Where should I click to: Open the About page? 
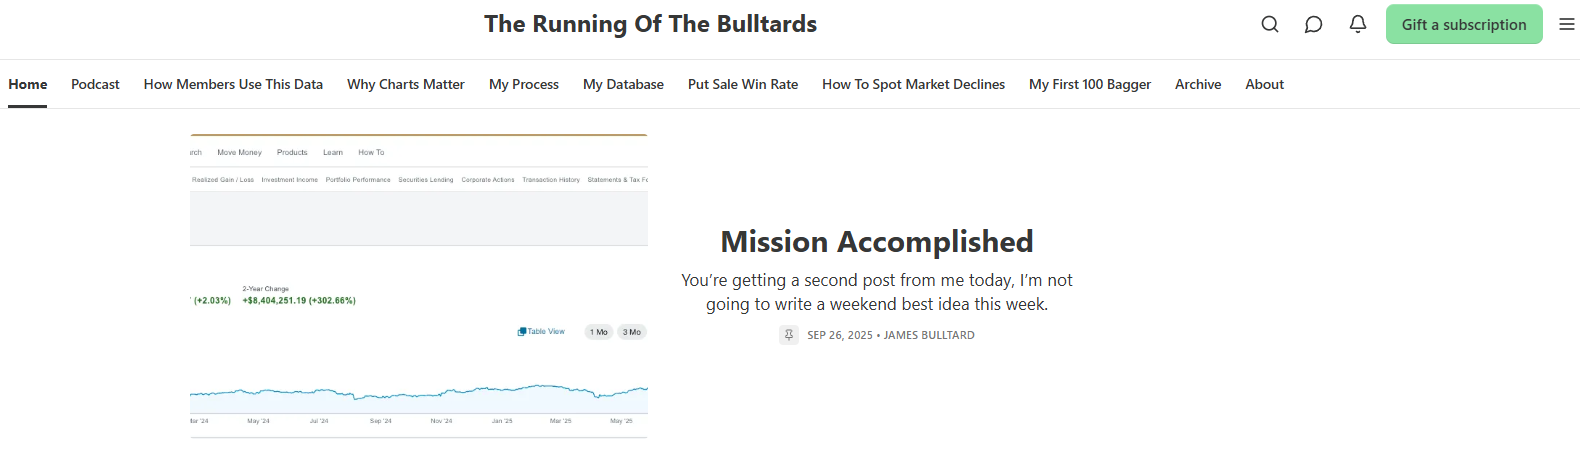1264,84
